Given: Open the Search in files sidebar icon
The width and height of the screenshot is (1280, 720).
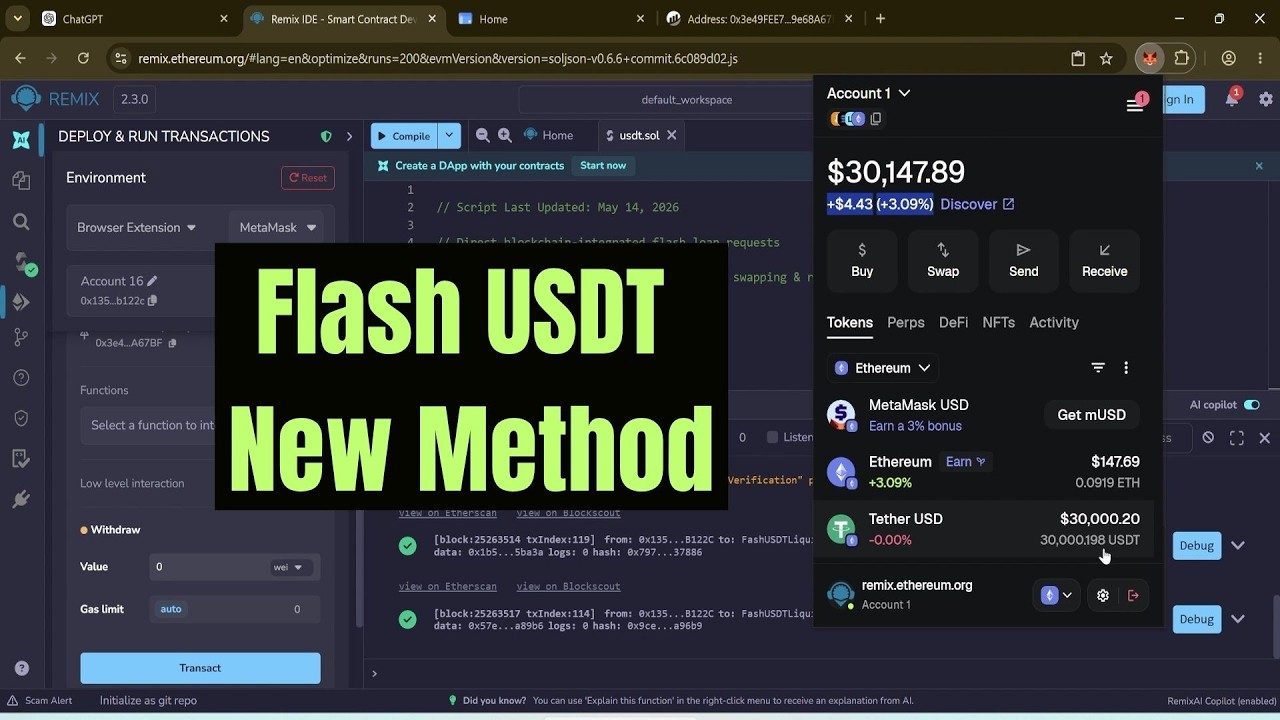Looking at the screenshot, I should (21, 221).
